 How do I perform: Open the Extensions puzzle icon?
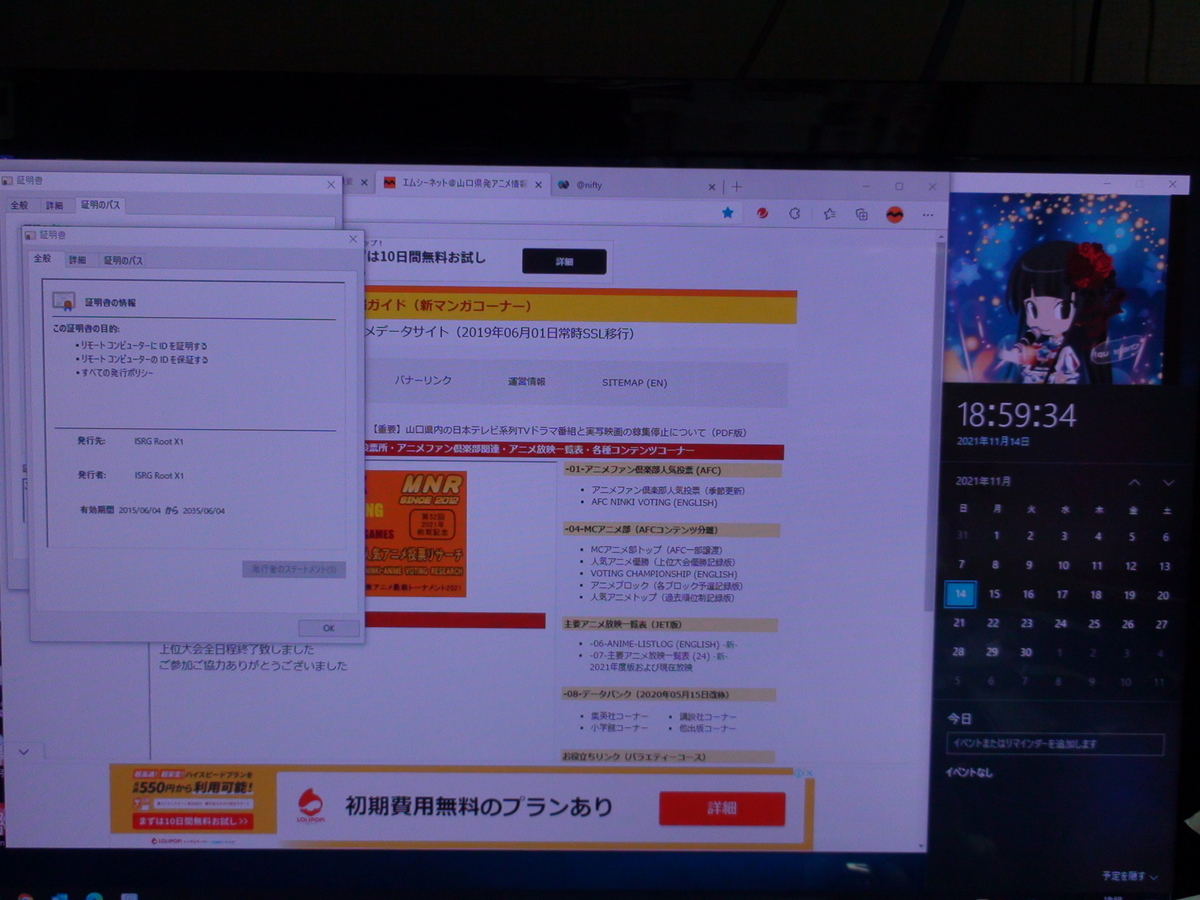pyautogui.click(x=795, y=213)
